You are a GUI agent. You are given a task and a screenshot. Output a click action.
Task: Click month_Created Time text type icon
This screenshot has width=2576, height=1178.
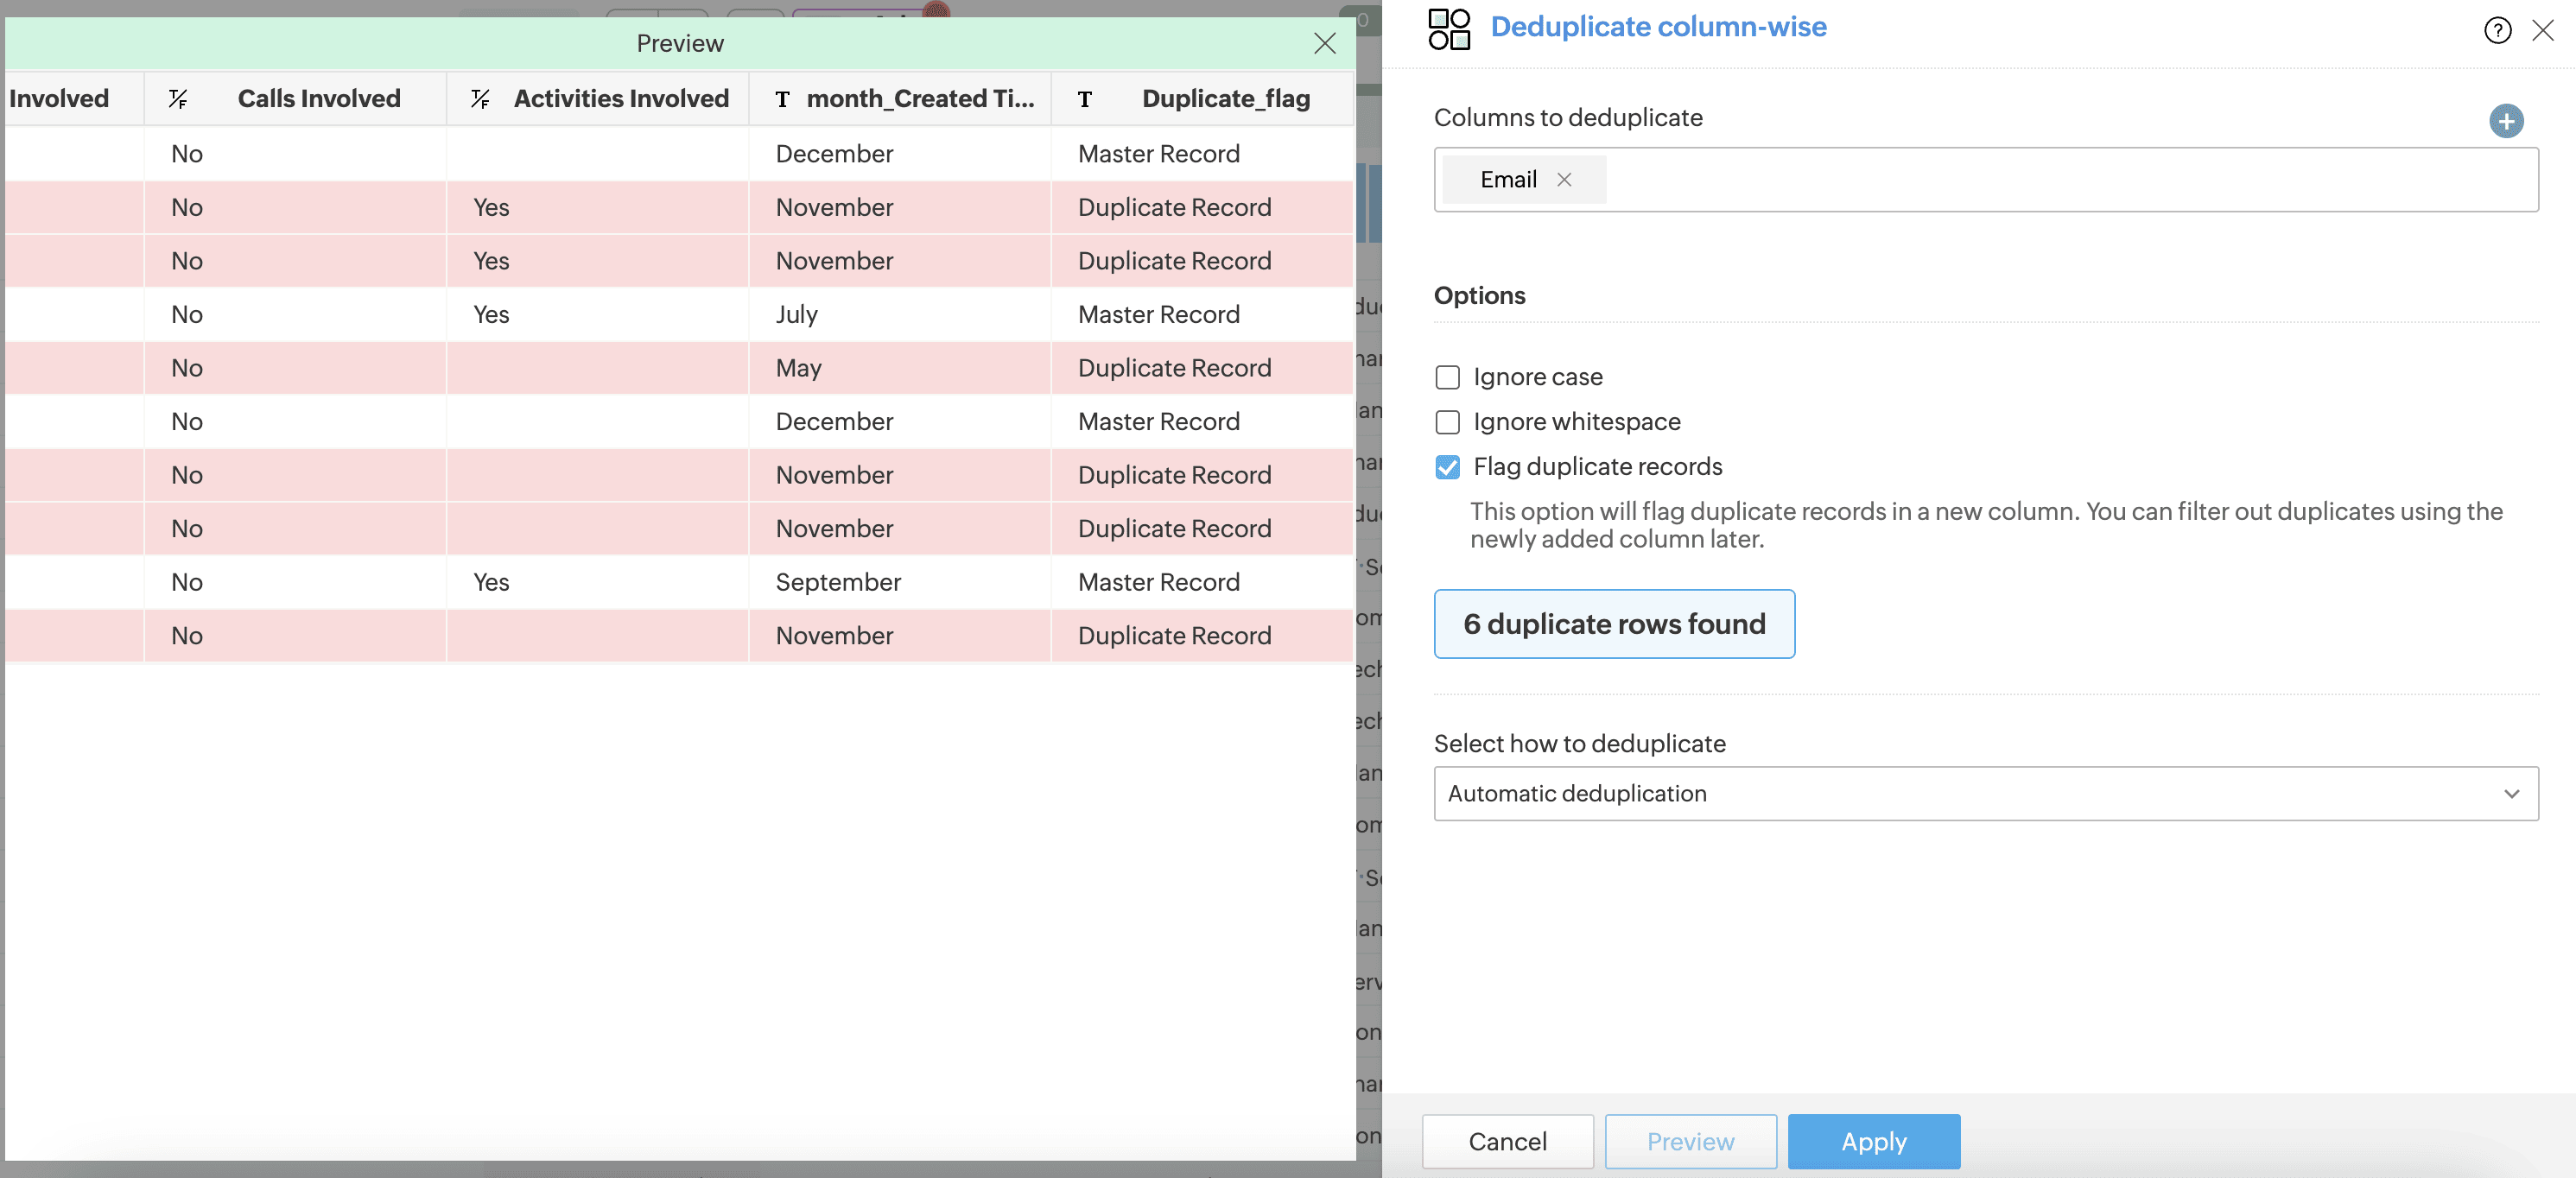782,99
